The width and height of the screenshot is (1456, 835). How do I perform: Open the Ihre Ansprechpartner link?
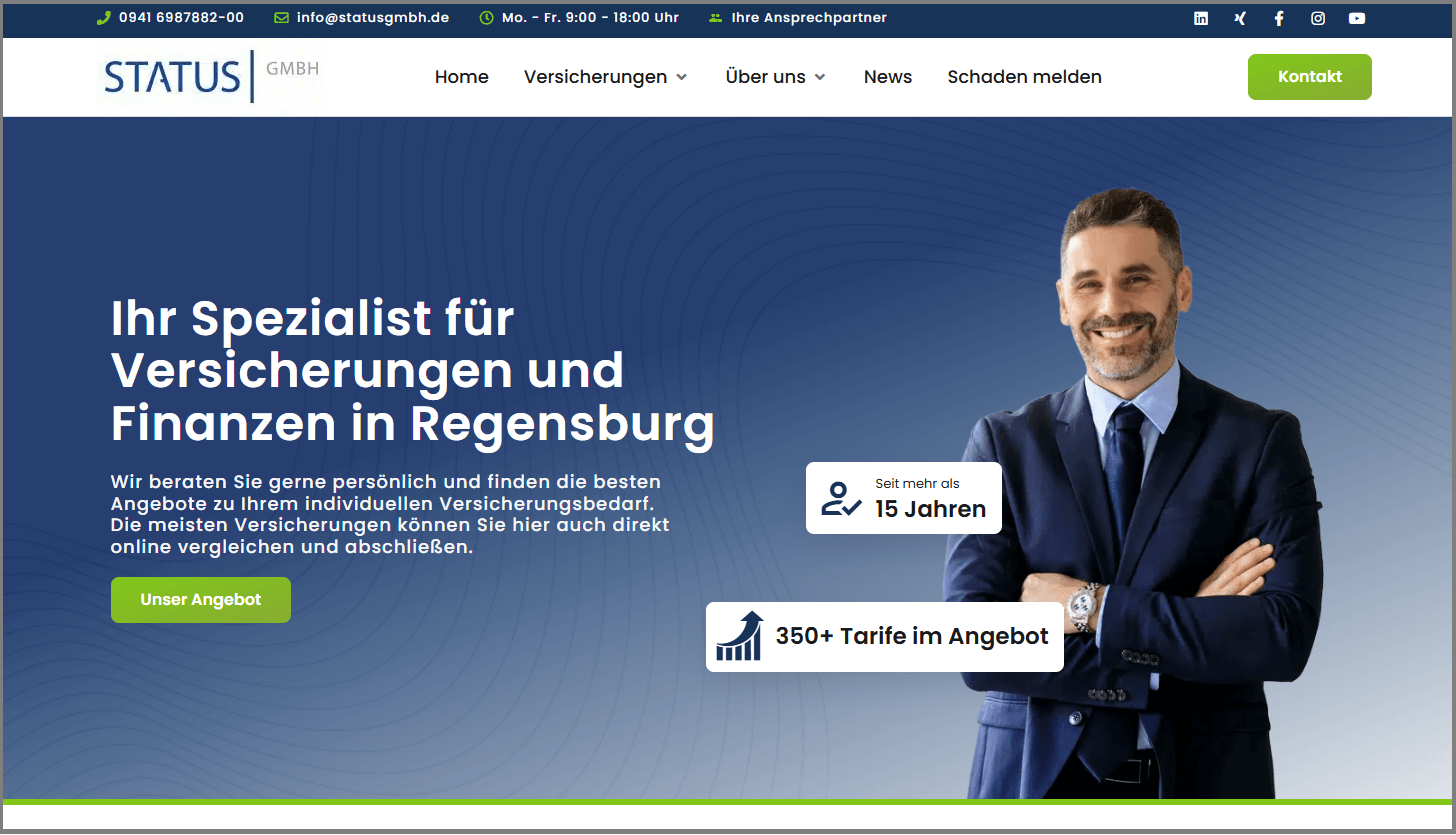coord(809,18)
